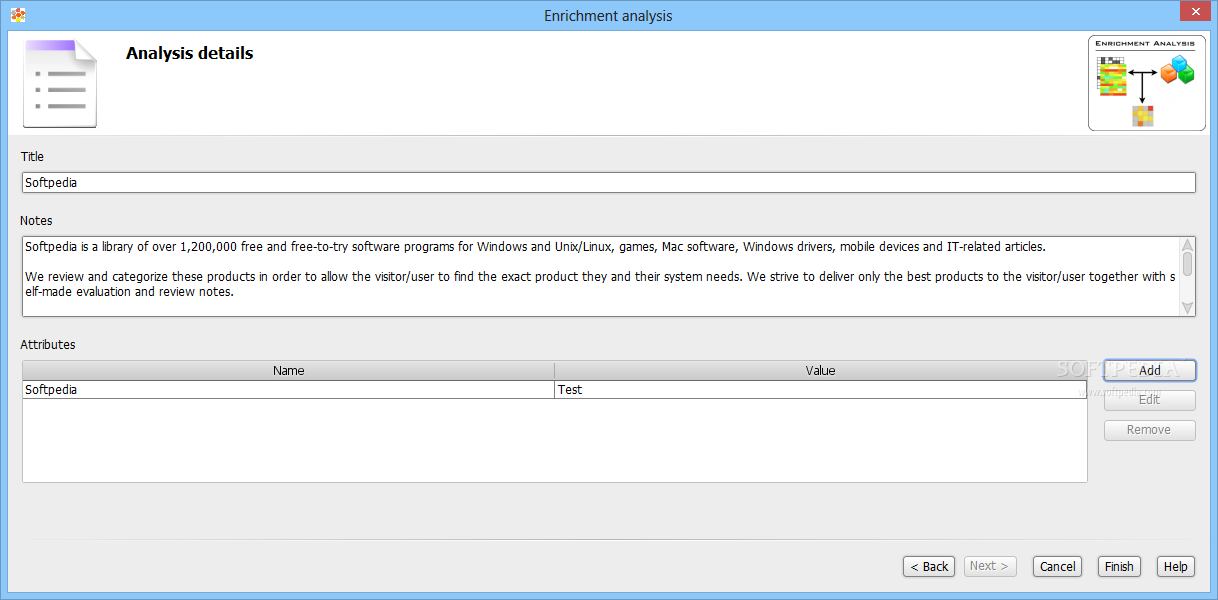Click inside the Notes text area
This screenshot has width=1218, height=600.
[600, 276]
